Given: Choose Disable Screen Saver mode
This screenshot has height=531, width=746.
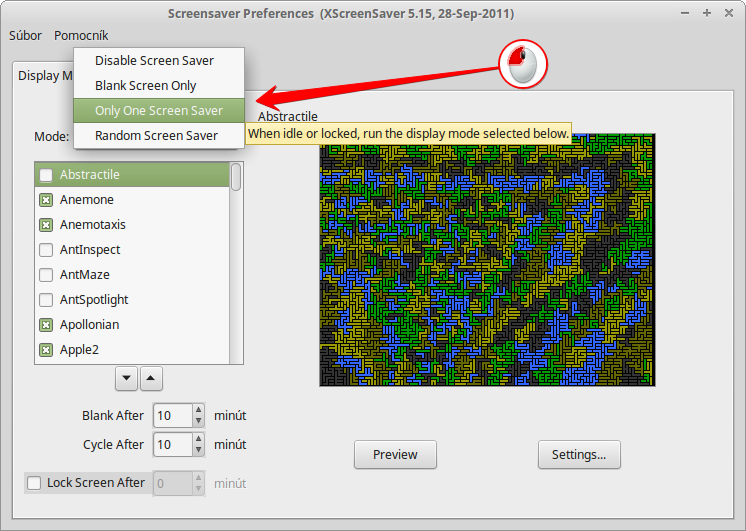Looking at the screenshot, I should tap(159, 60).
